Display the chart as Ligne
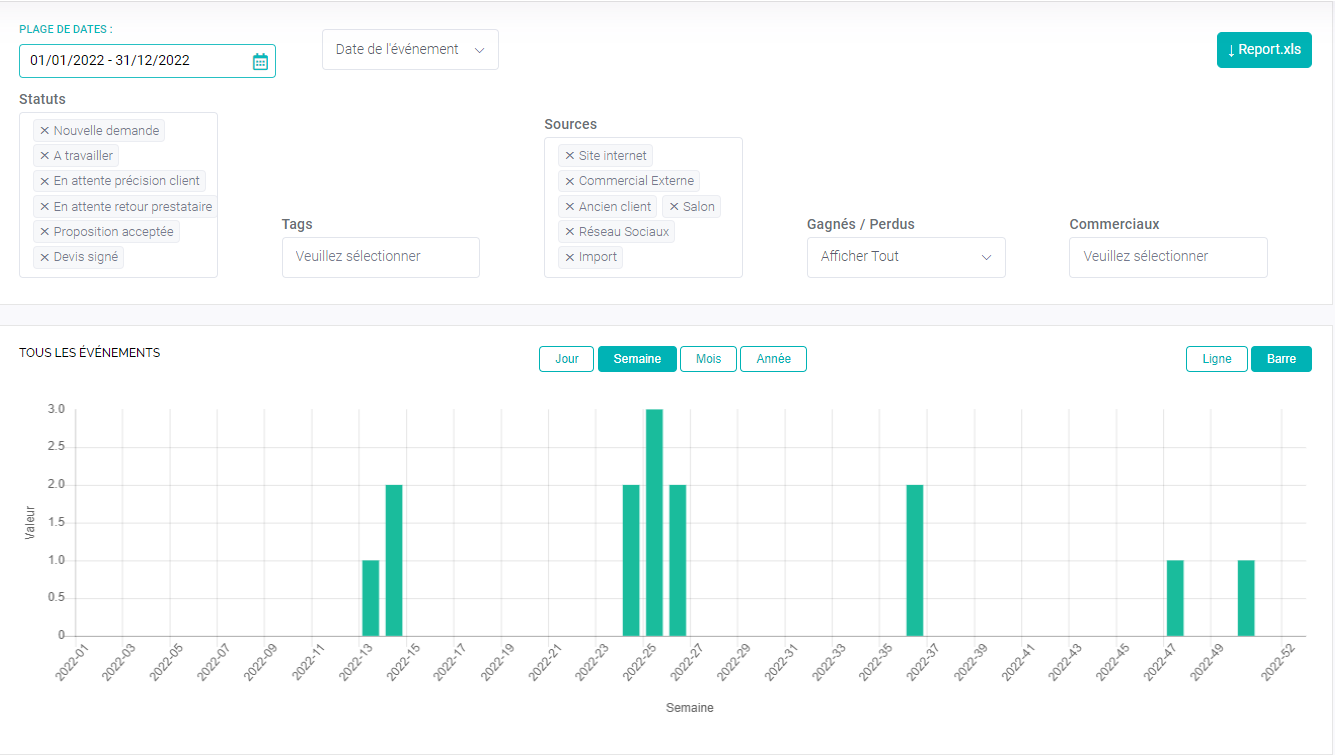 (x=1217, y=359)
